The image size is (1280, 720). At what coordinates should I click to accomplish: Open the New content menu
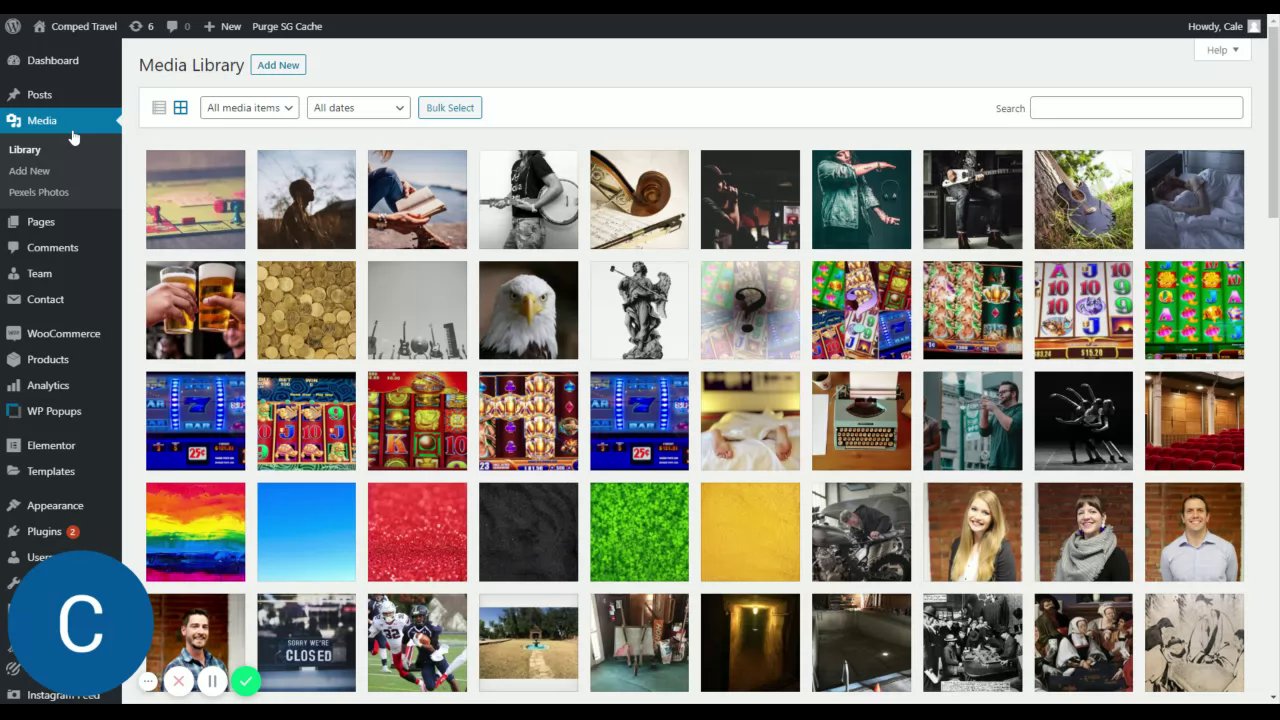pyautogui.click(x=222, y=26)
